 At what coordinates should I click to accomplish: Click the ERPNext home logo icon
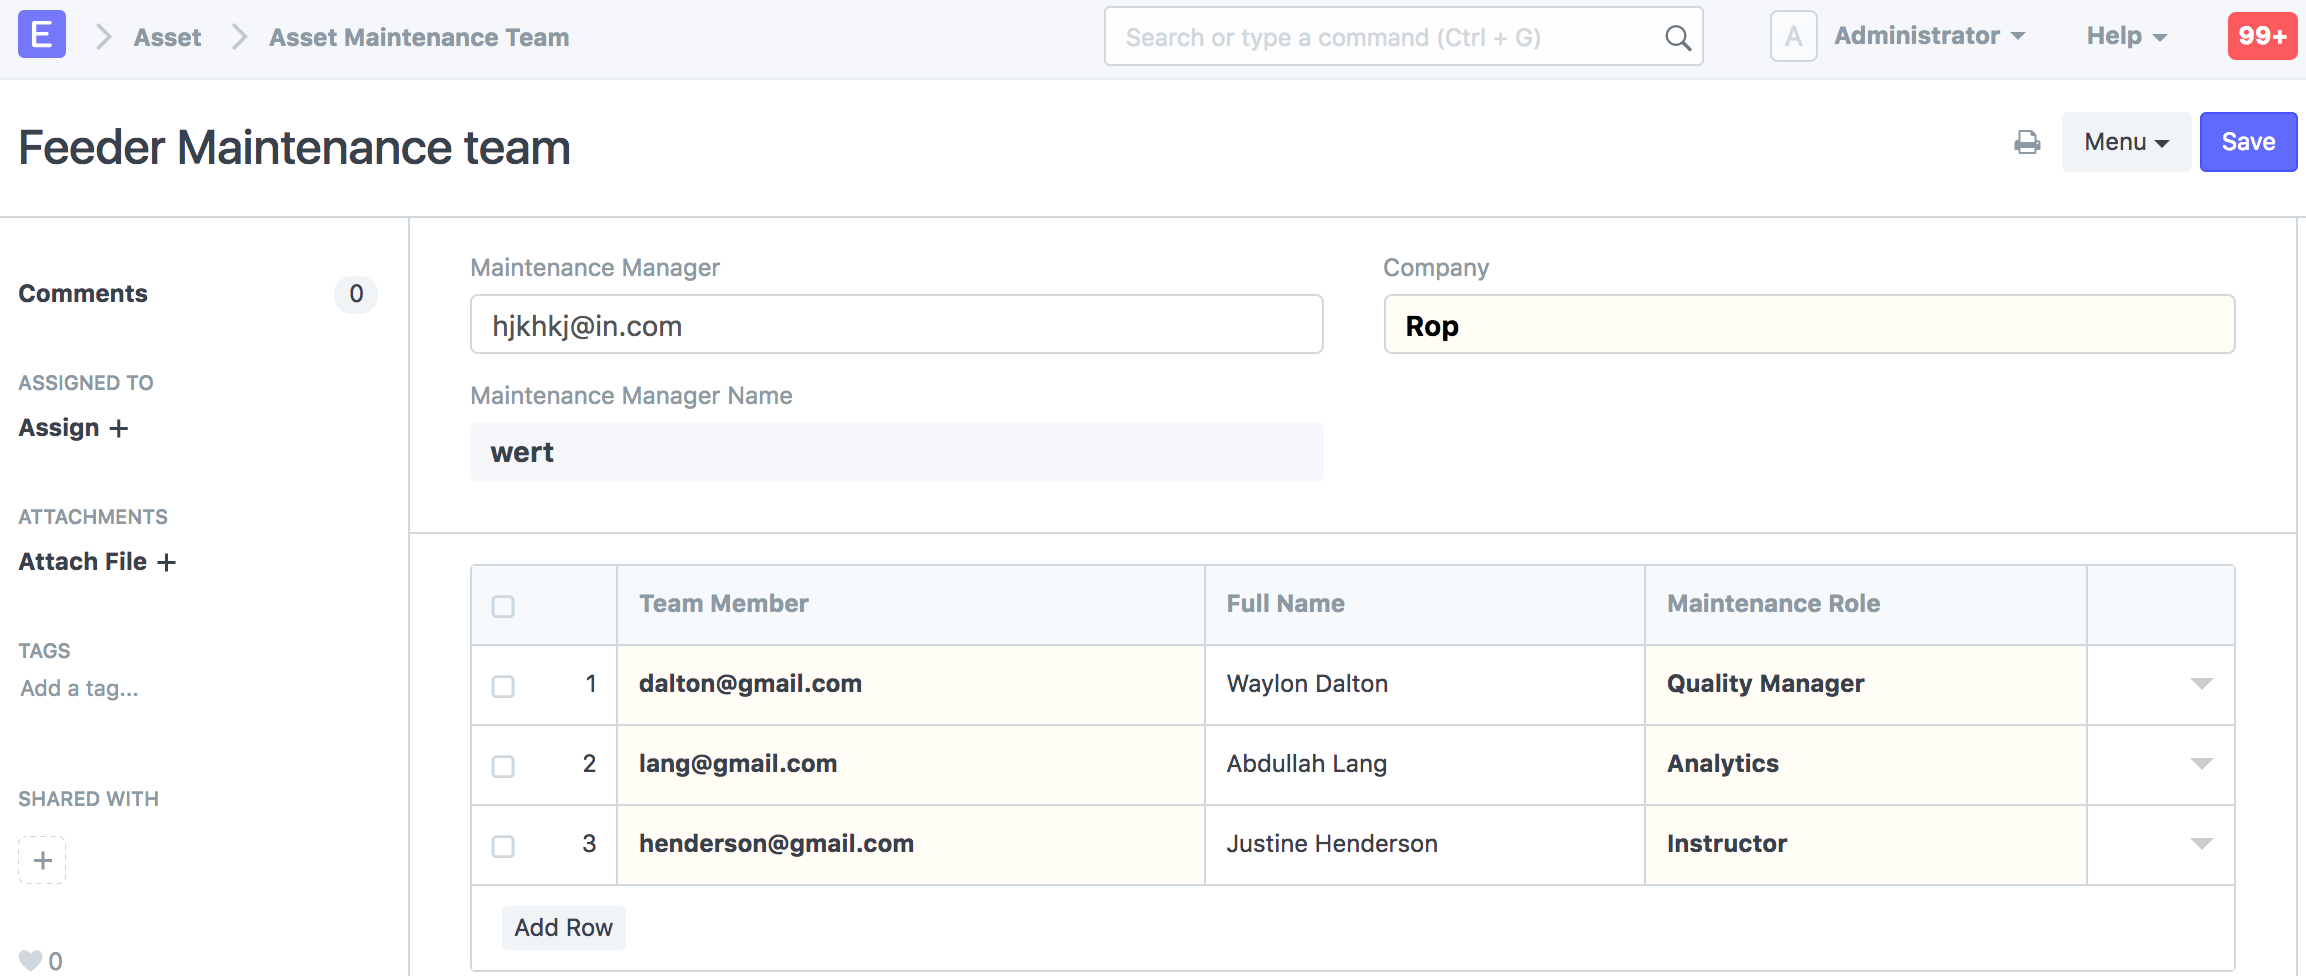tap(42, 35)
